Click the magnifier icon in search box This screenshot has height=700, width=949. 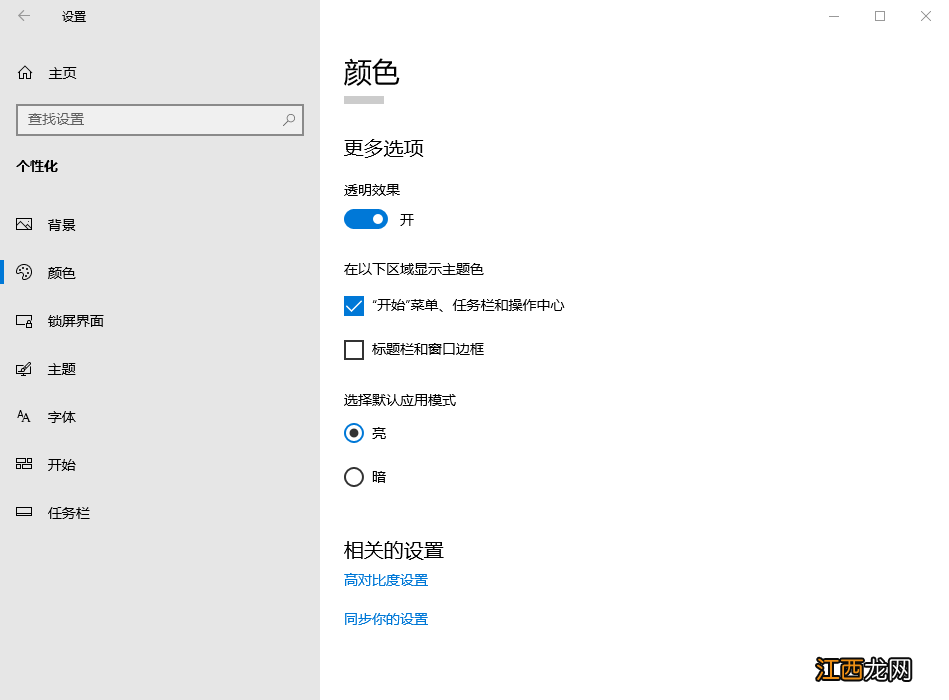289,120
